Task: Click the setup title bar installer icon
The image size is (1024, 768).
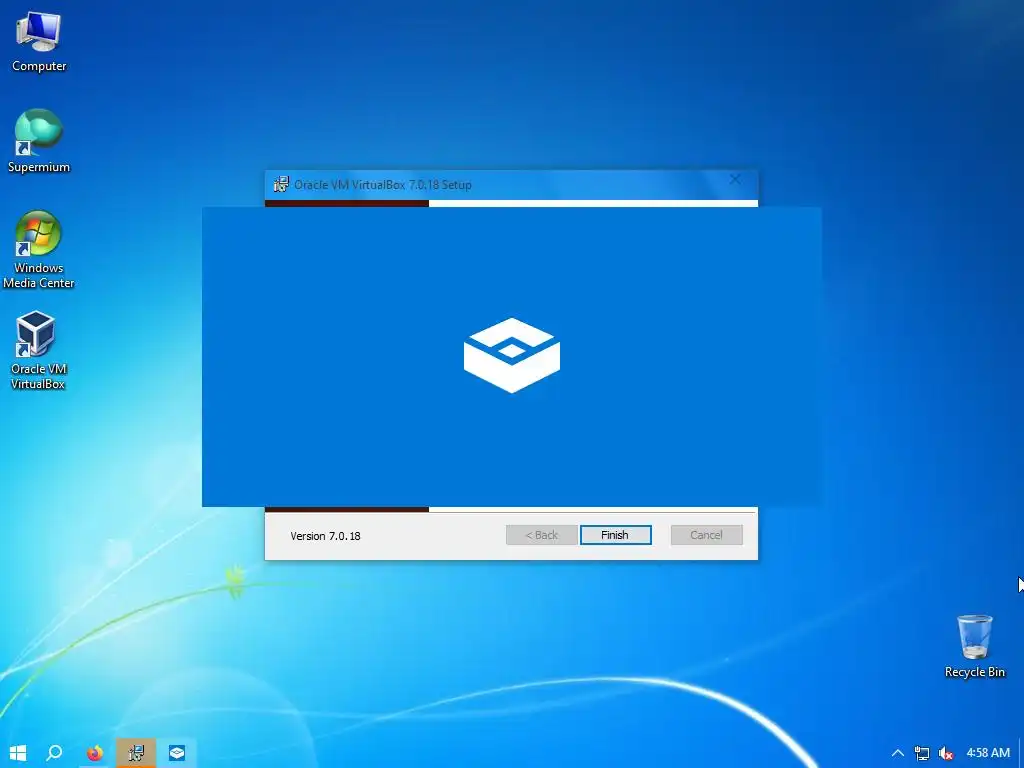Action: (281, 184)
